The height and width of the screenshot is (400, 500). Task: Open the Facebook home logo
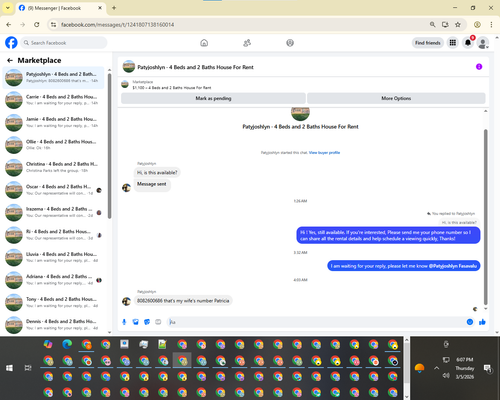tap(11, 43)
